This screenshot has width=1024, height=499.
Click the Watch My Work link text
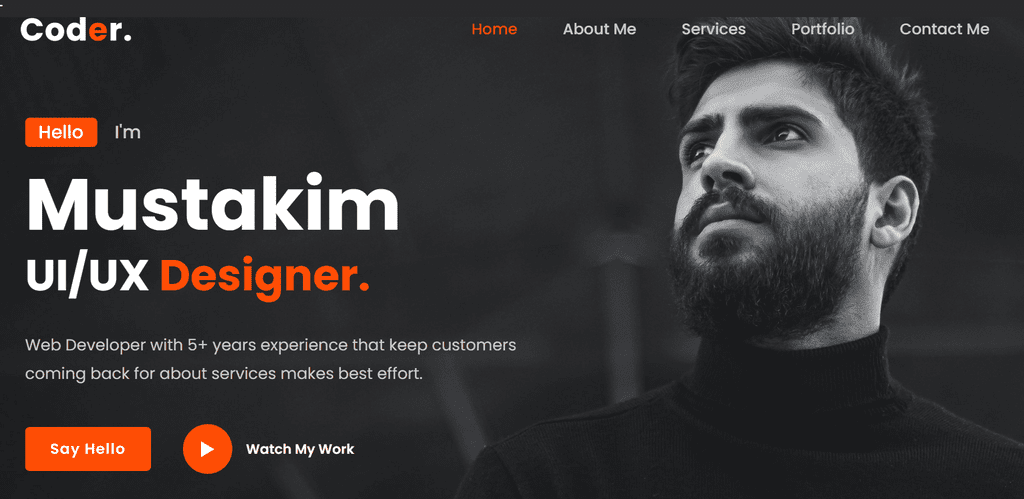coord(300,449)
